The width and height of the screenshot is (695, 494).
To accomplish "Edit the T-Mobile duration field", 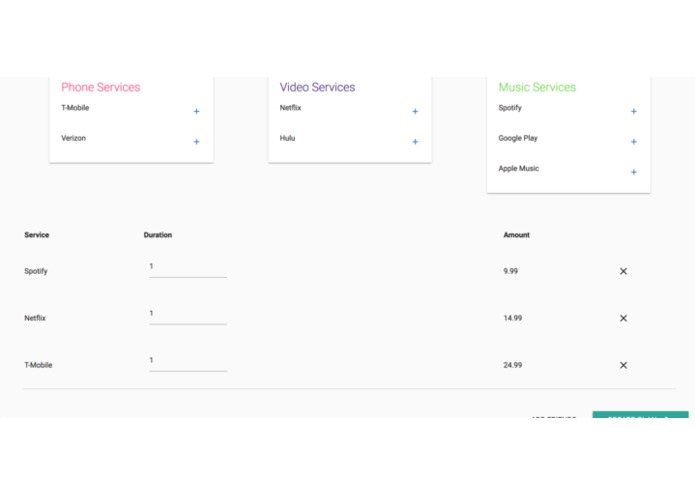I will point(188,362).
